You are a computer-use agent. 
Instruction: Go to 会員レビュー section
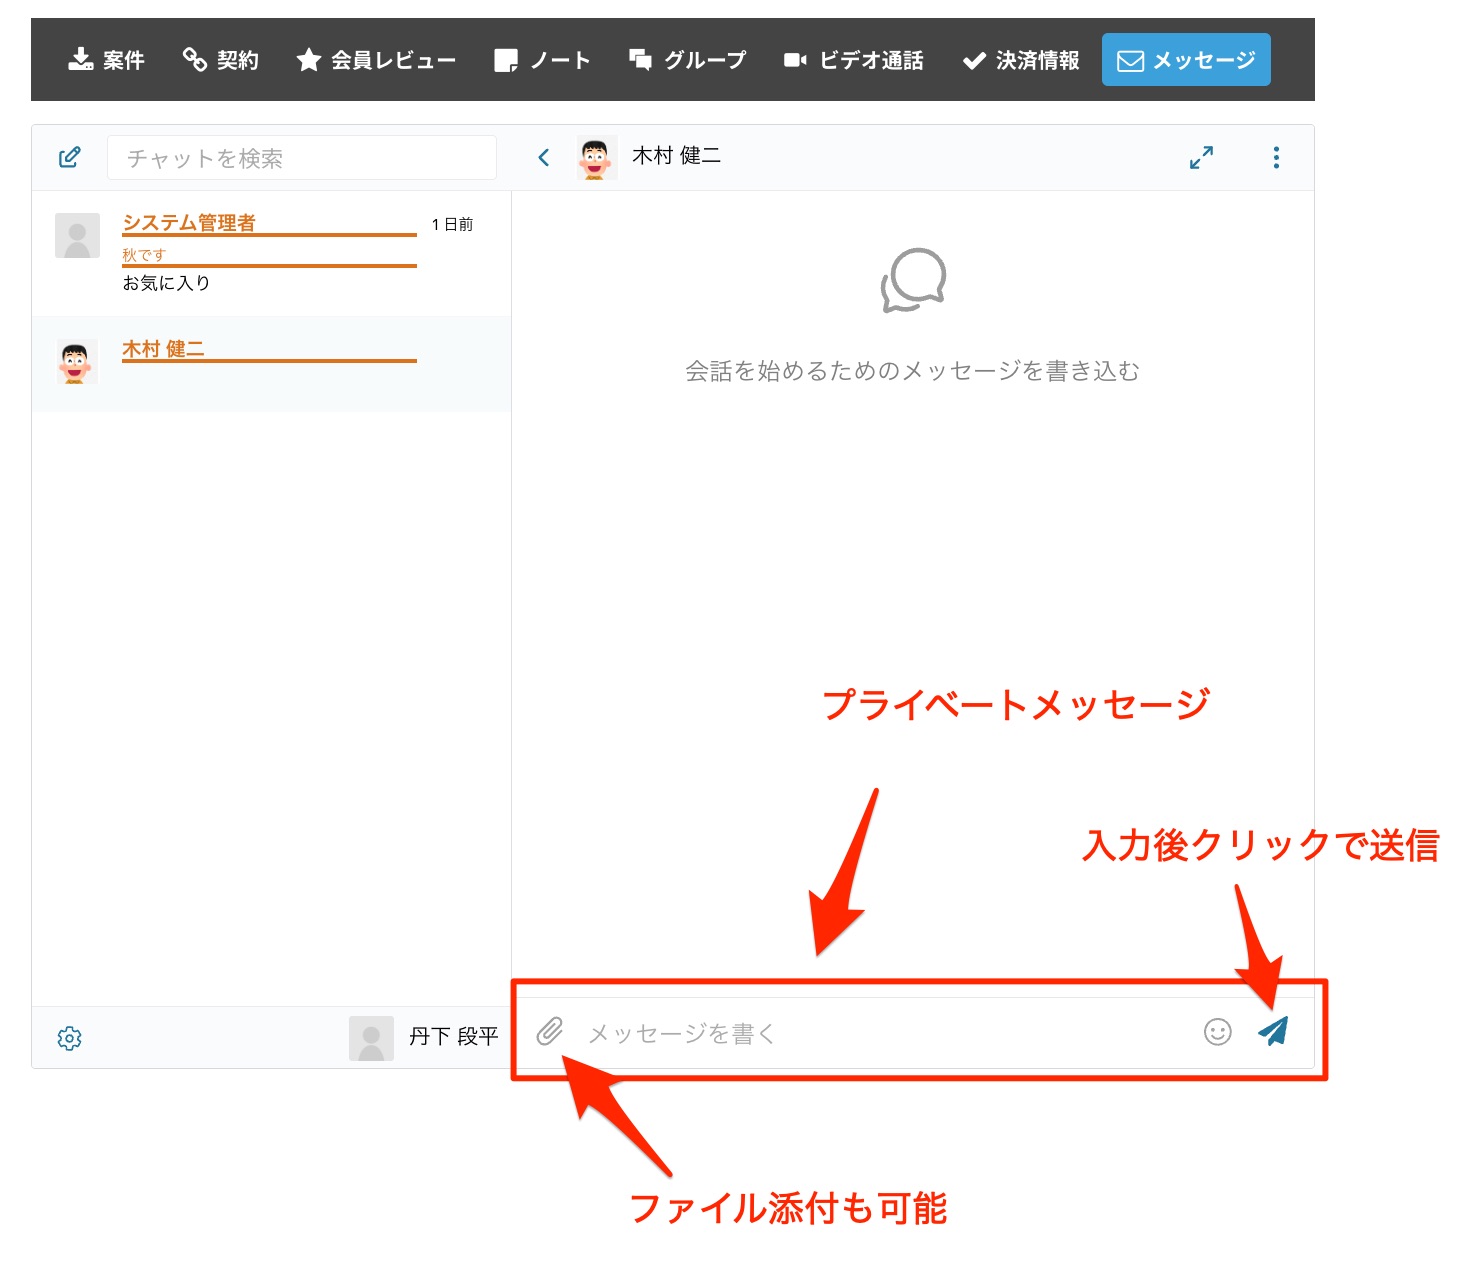point(376,60)
